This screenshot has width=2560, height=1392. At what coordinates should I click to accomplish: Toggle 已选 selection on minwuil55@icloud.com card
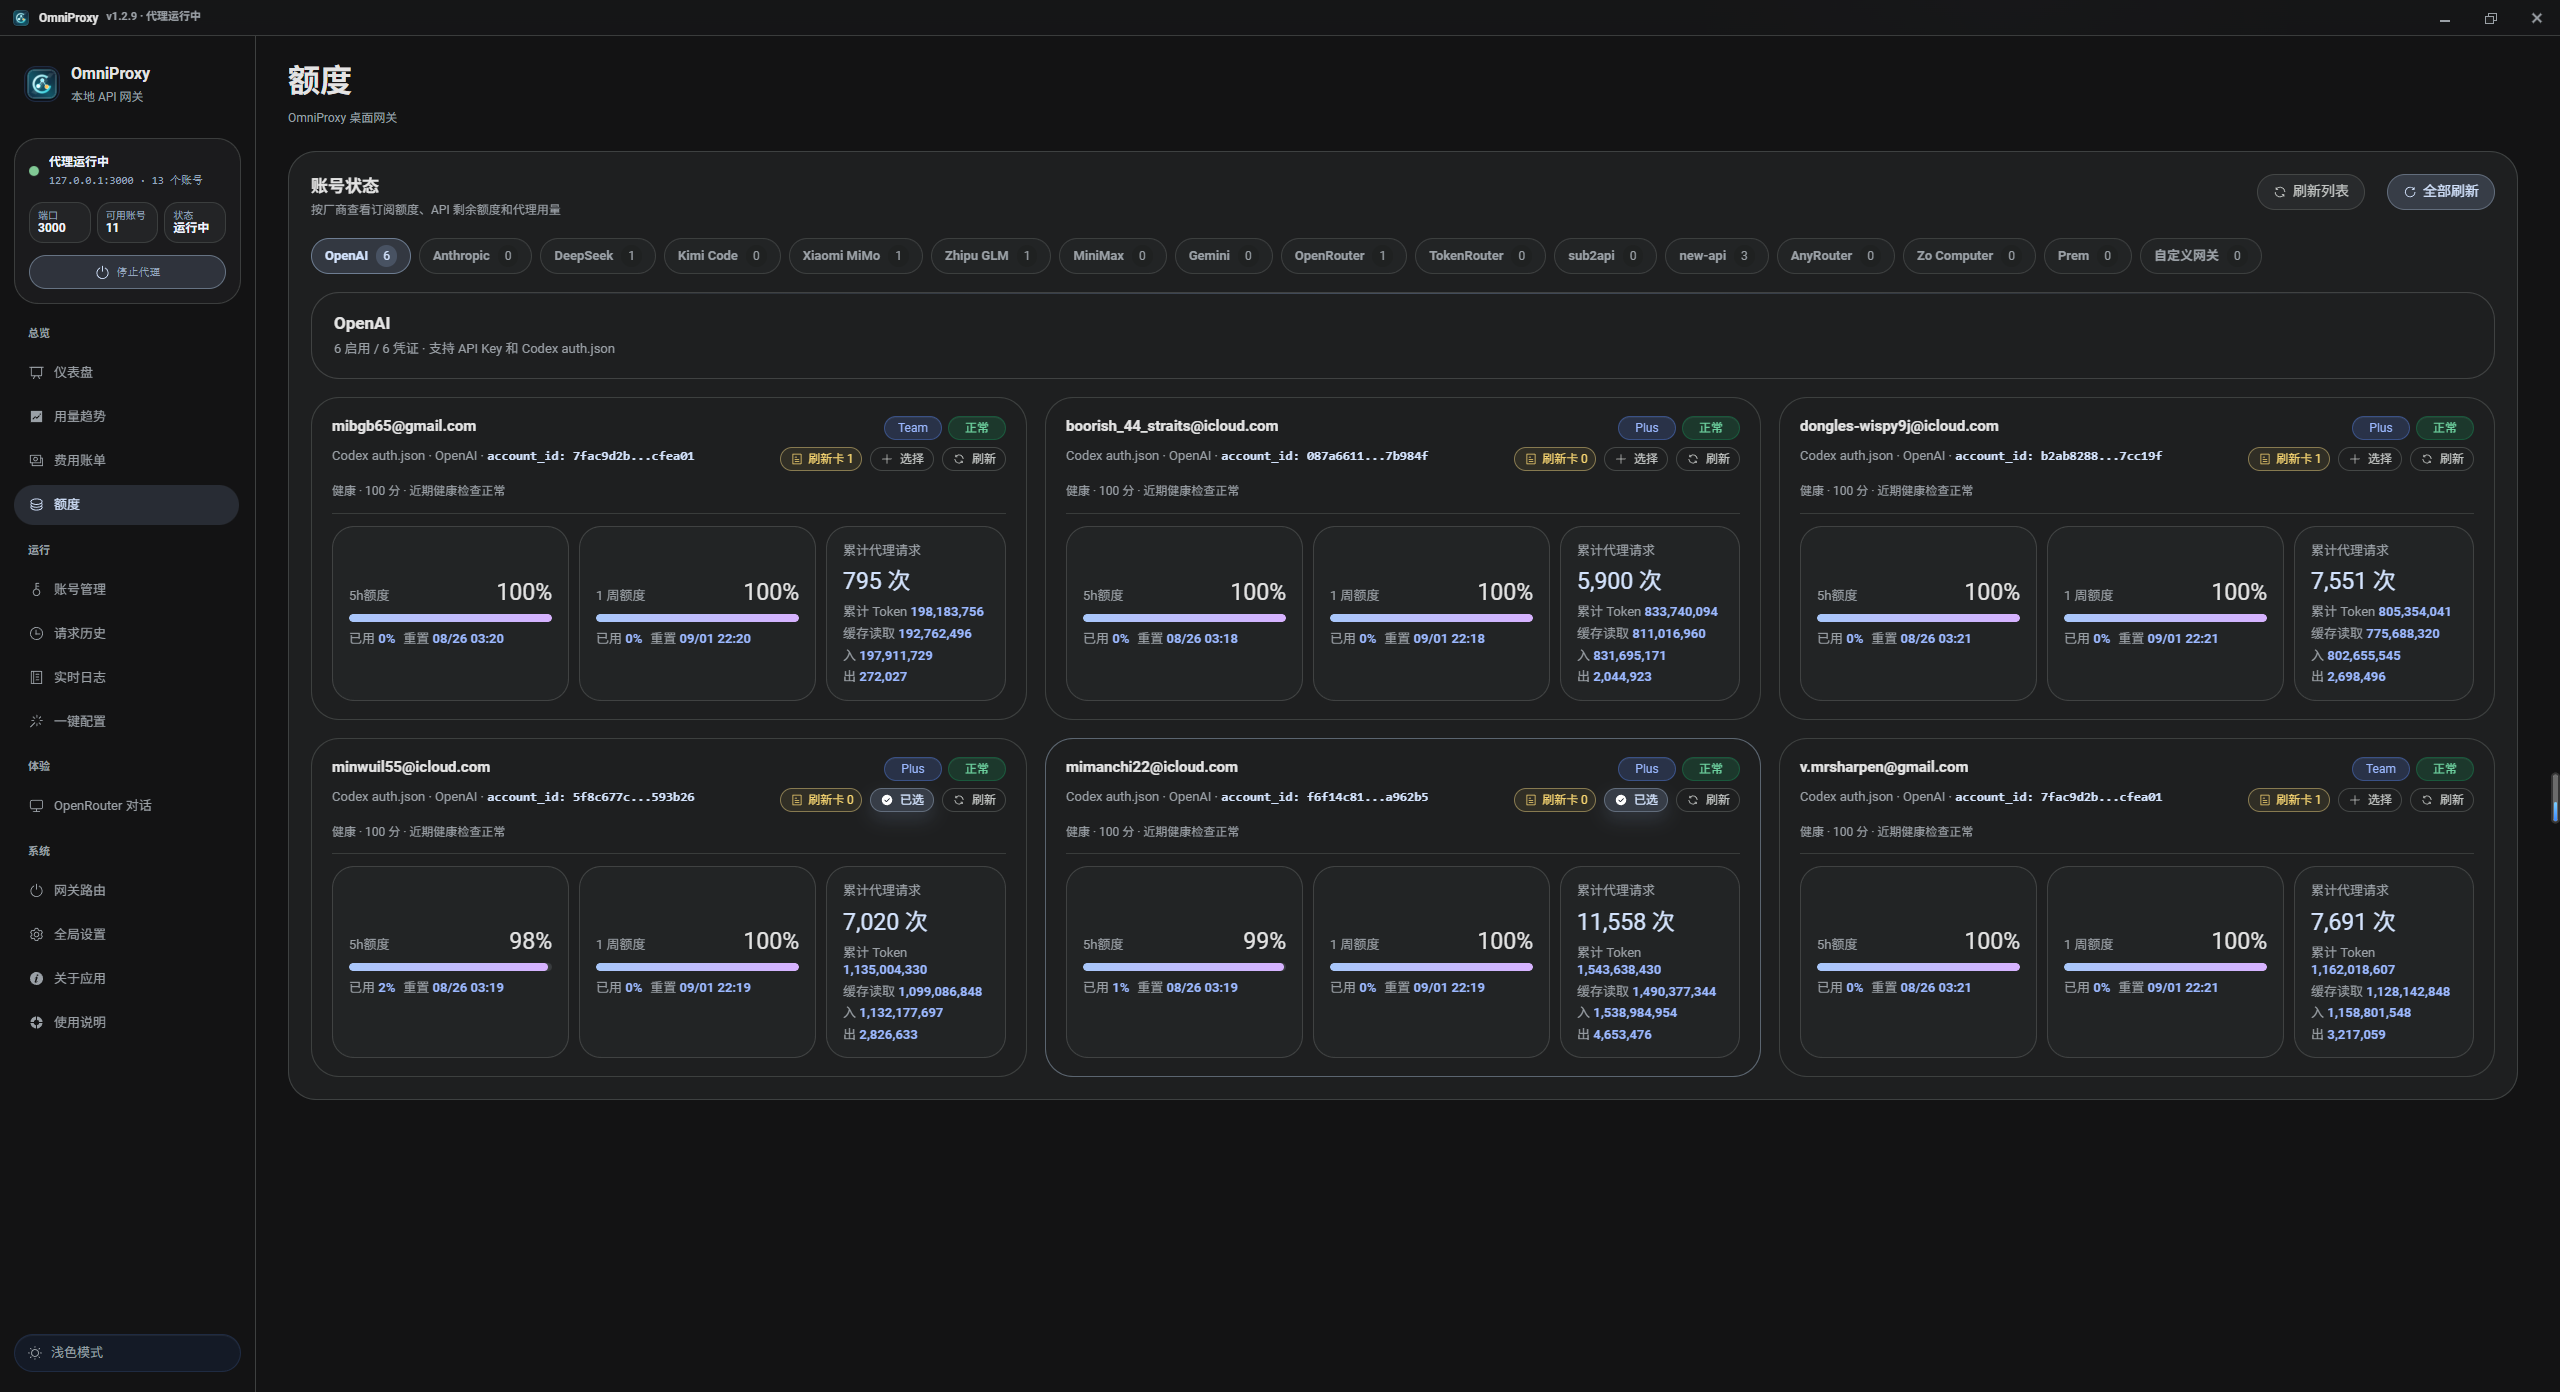[902, 800]
